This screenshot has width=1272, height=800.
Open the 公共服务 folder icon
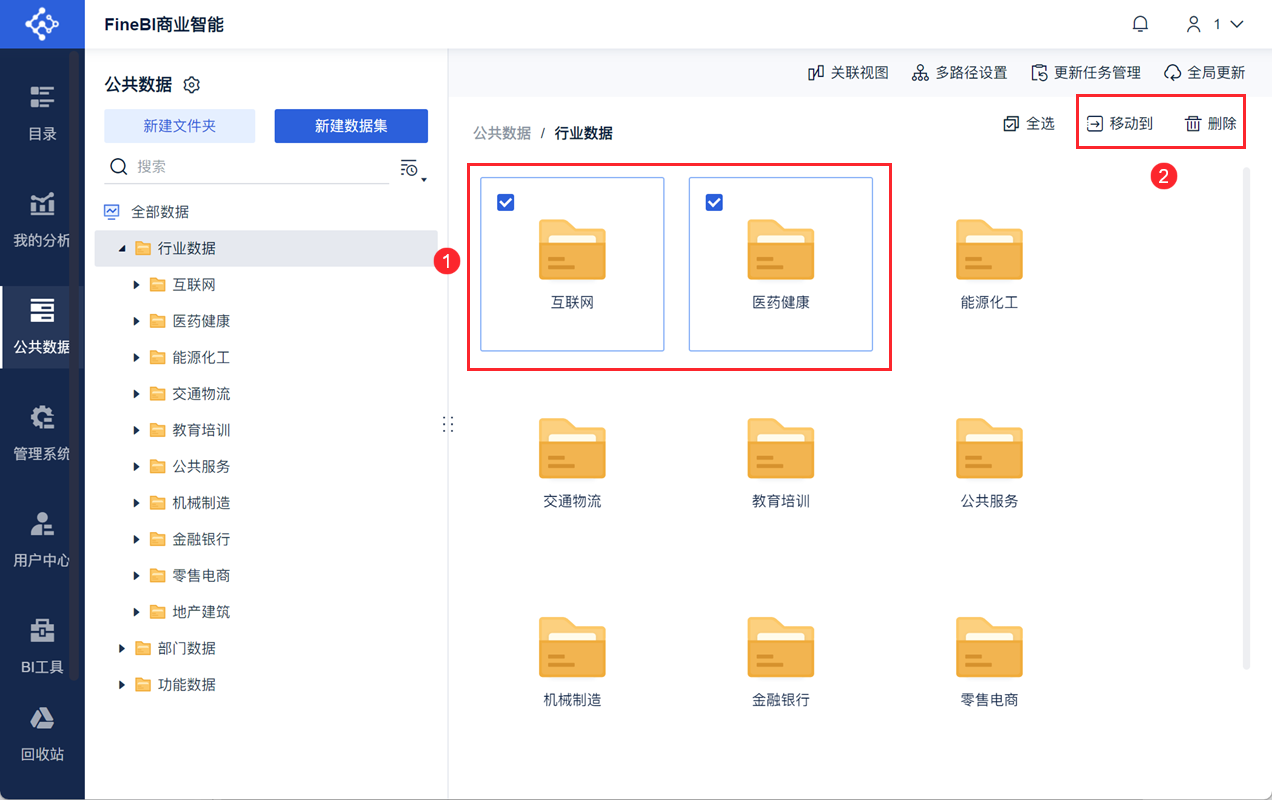tap(989, 448)
